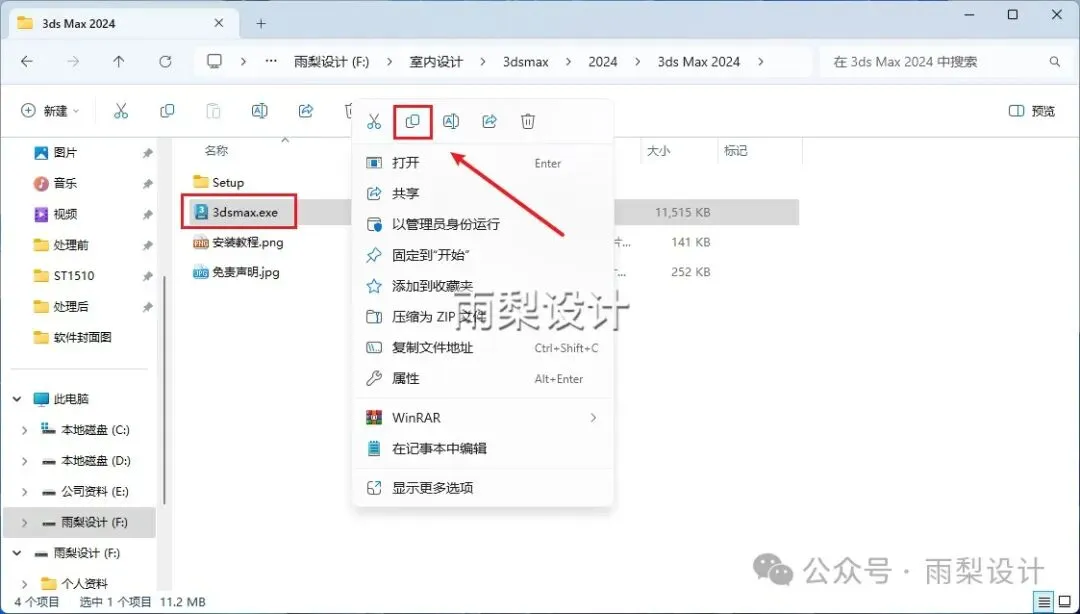The image size is (1080, 614).
Task: Click 显示更多选项 menu entry
Action: click(483, 488)
